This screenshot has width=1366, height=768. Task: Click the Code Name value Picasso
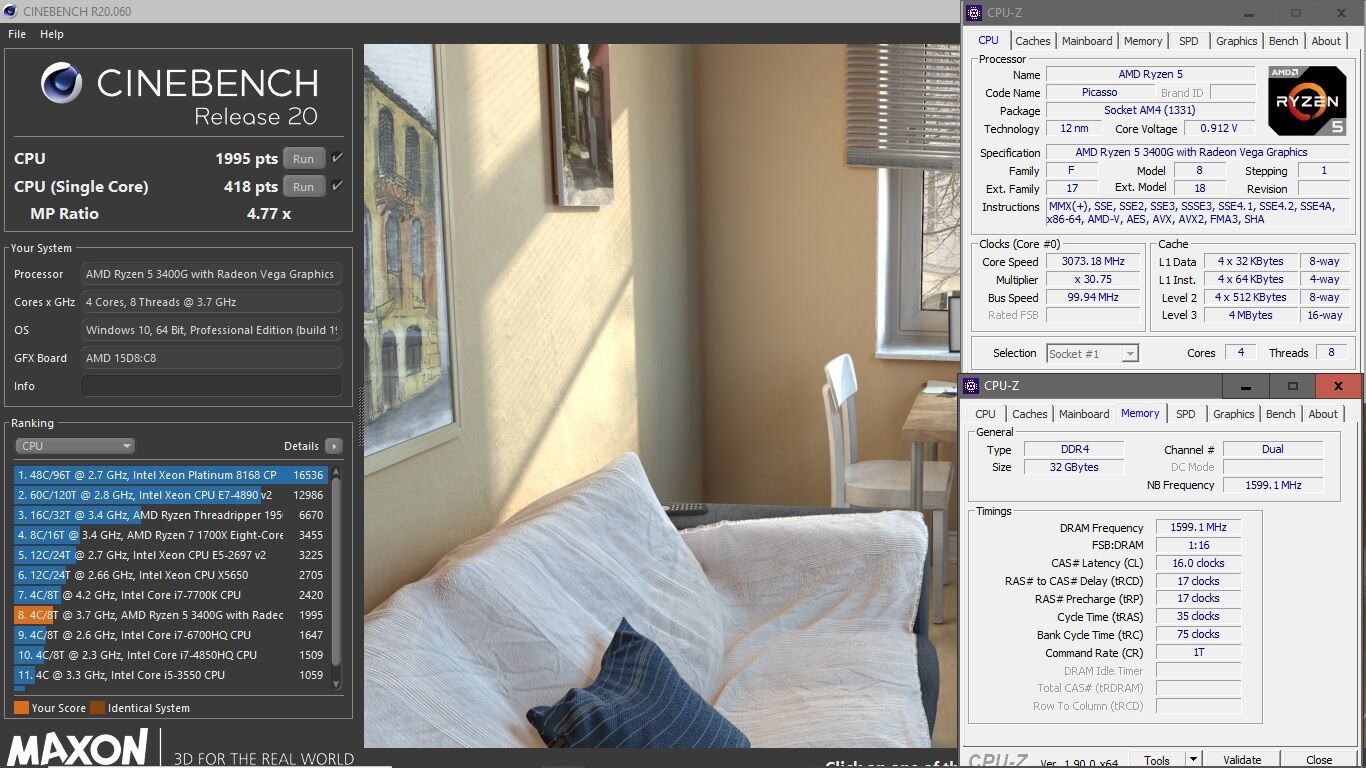coord(1099,93)
